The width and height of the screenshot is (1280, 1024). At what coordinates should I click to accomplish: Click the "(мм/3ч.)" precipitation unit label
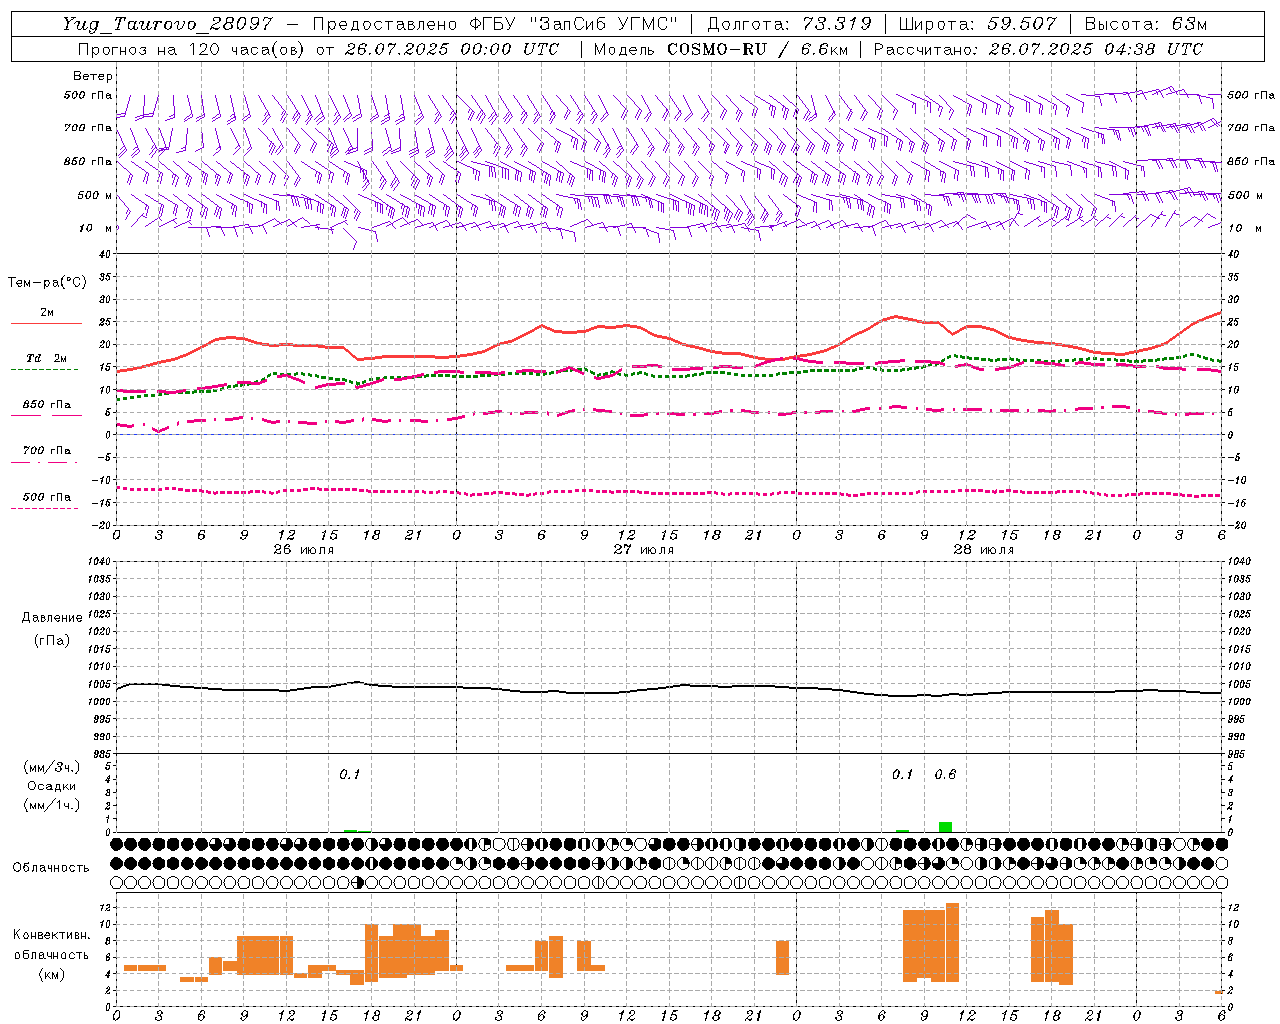click(52, 767)
